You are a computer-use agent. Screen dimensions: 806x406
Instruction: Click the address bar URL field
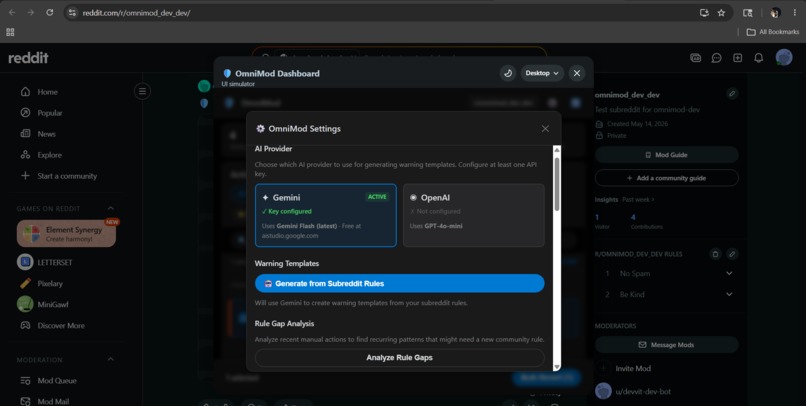click(380, 13)
